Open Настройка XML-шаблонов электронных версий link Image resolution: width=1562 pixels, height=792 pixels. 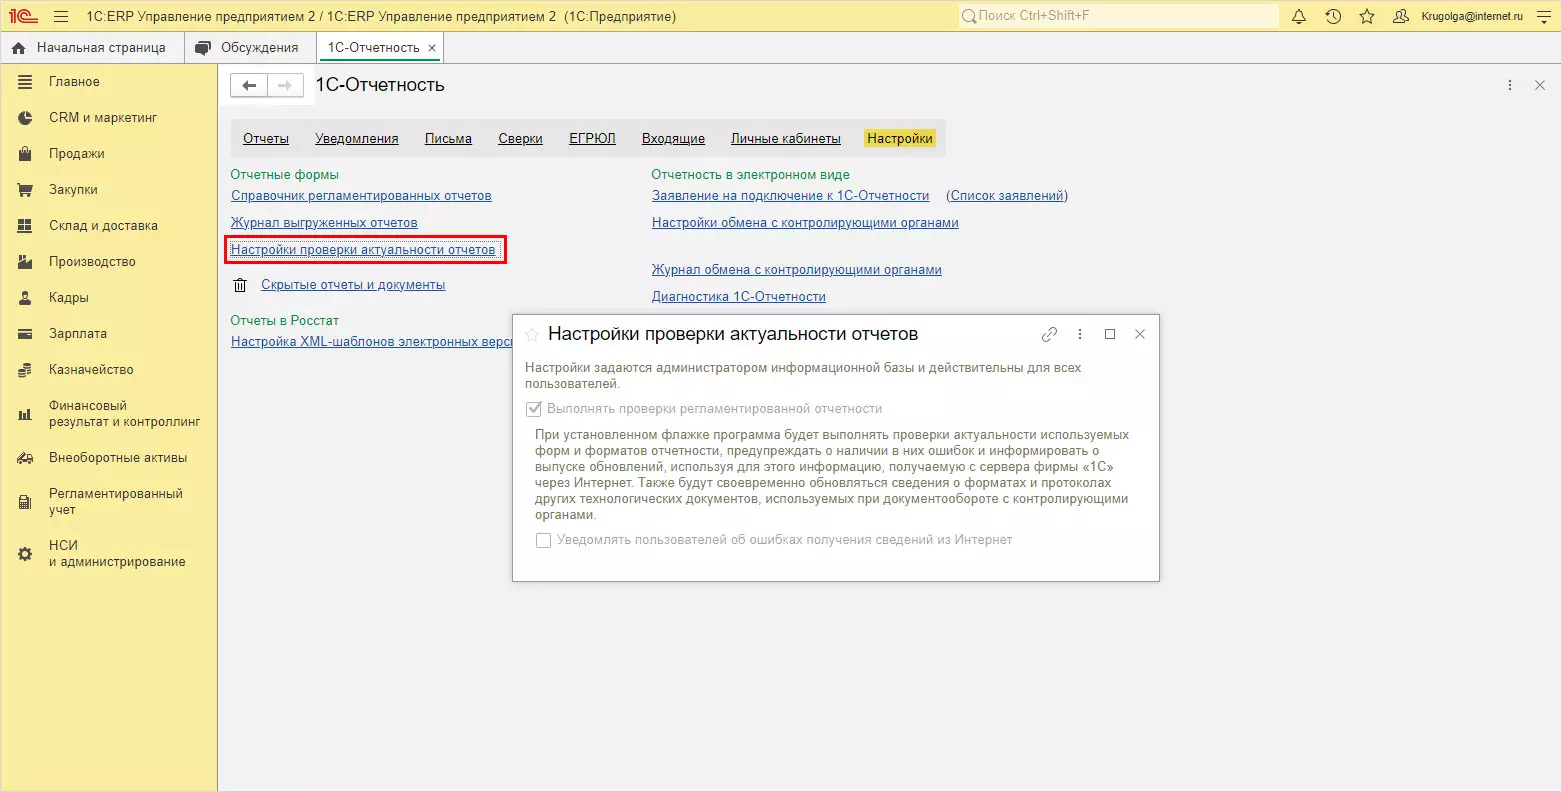pos(372,342)
